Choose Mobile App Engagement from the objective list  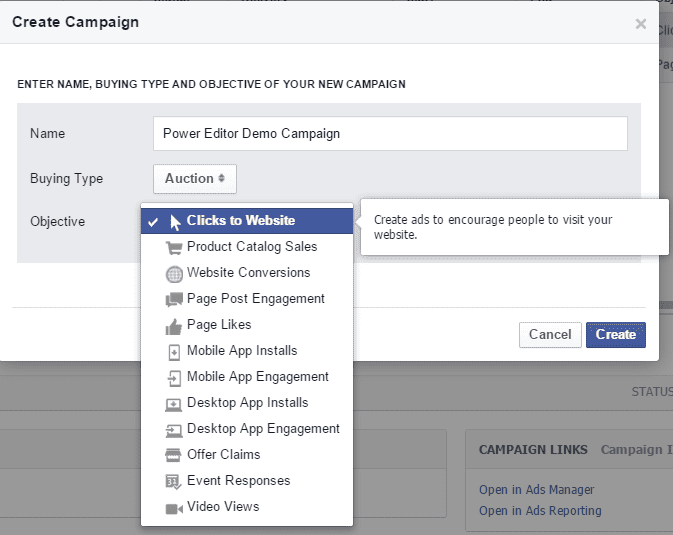pyautogui.click(x=257, y=377)
